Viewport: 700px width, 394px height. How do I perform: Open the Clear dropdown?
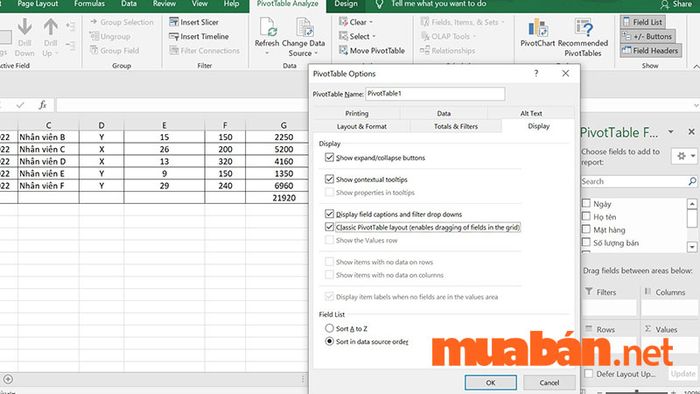(x=356, y=22)
